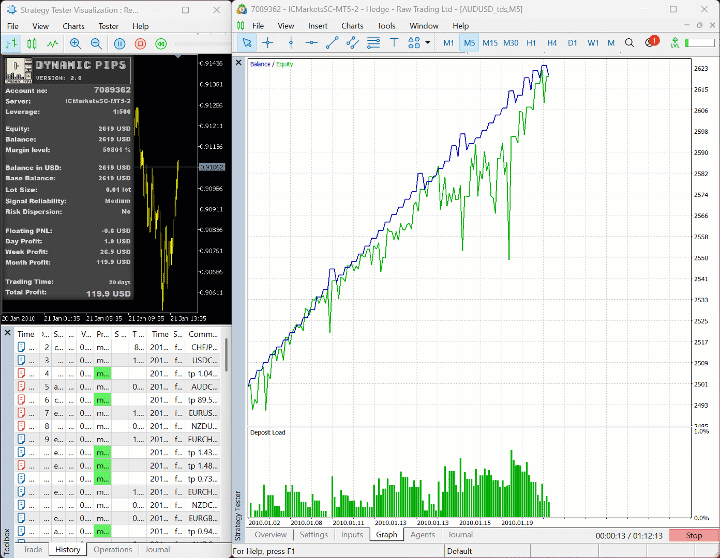Open the Insert menu
Screen dimensions: 720x558
coord(318,26)
